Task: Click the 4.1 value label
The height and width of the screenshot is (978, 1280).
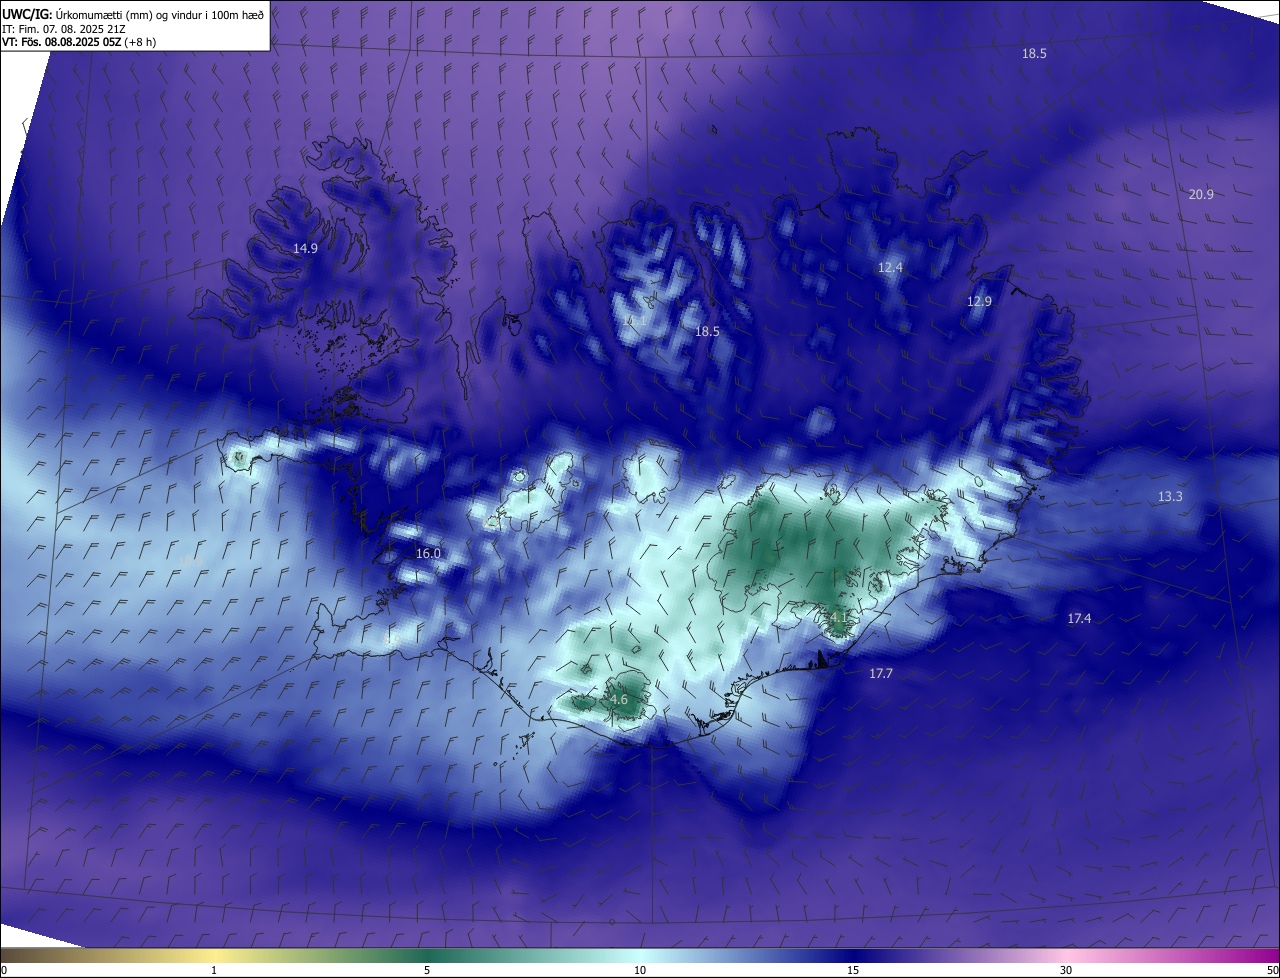Action: (x=838, y=619)
